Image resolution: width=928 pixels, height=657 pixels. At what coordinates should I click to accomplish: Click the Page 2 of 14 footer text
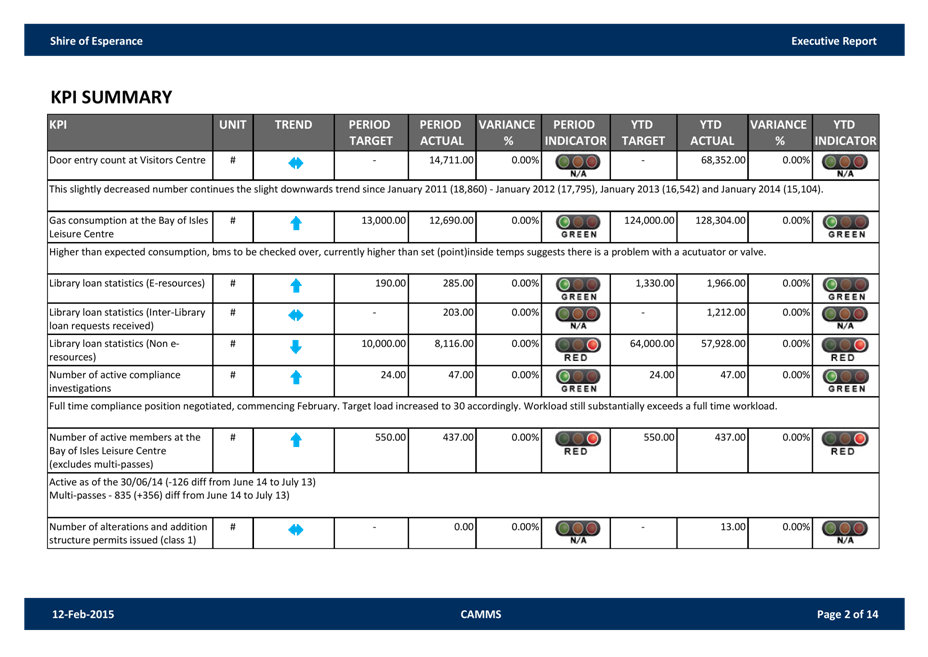tap(847, 614)
